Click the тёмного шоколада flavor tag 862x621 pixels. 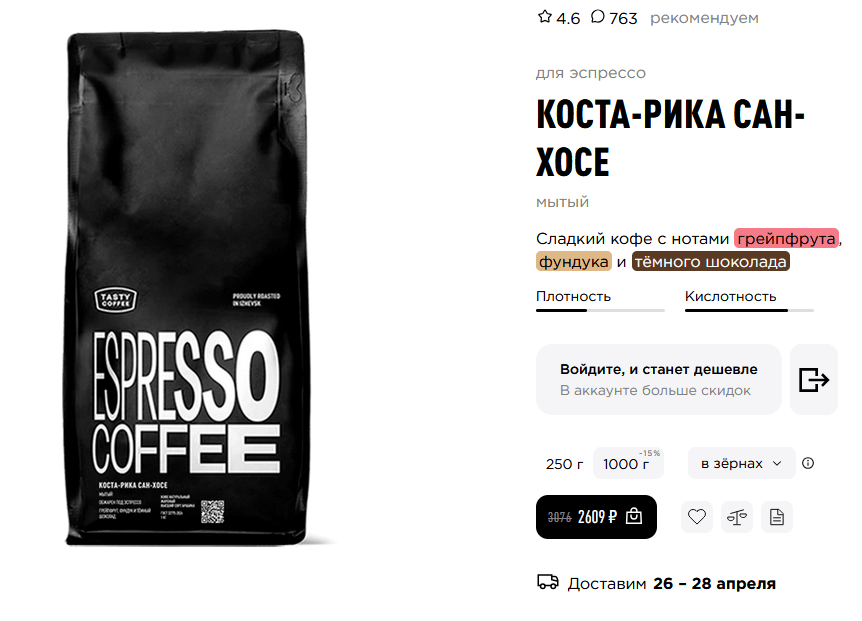pos(710,262)
